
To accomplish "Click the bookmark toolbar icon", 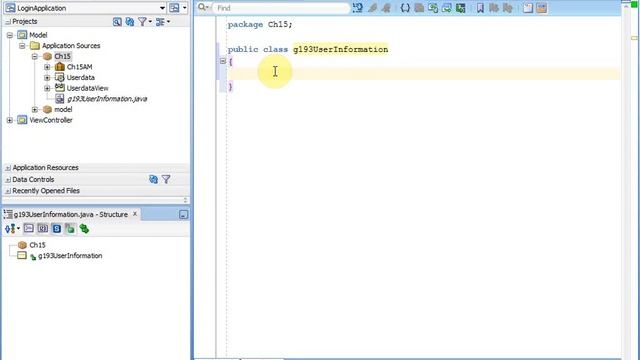I will 480,8.
